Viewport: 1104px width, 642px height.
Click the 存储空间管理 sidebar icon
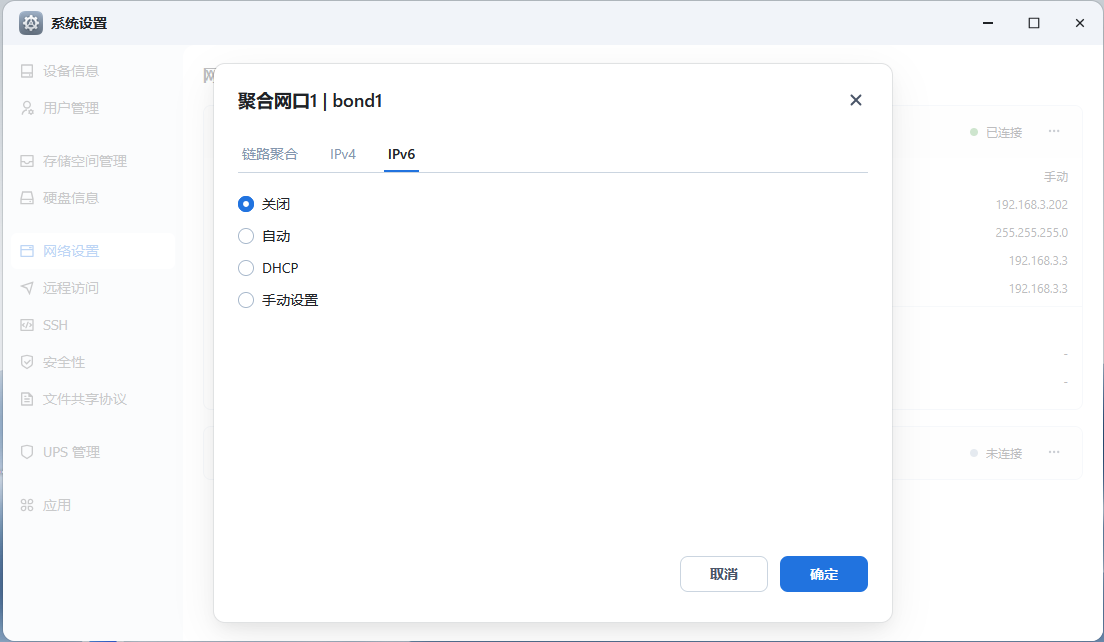[27, 161]
